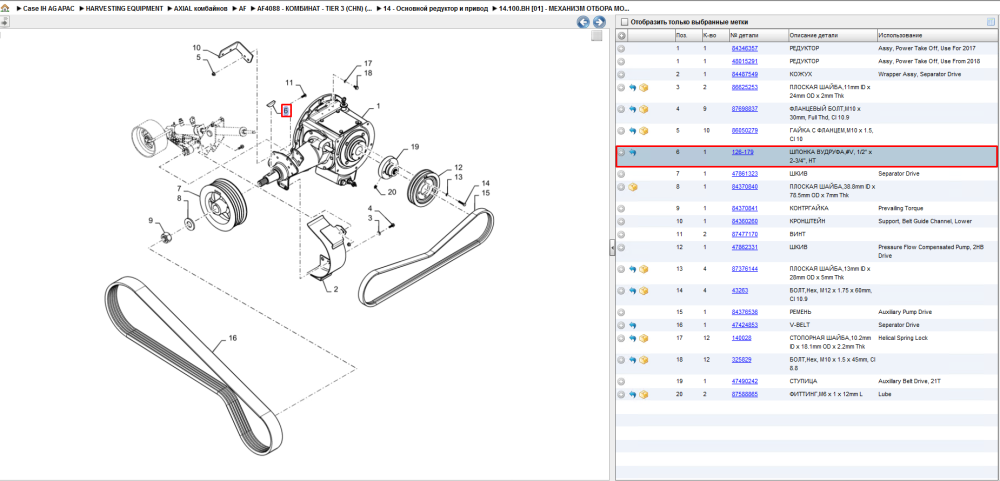Click usage text 'Prevailing Torque'
The image size is (1000, 481).
pos(900,209)
